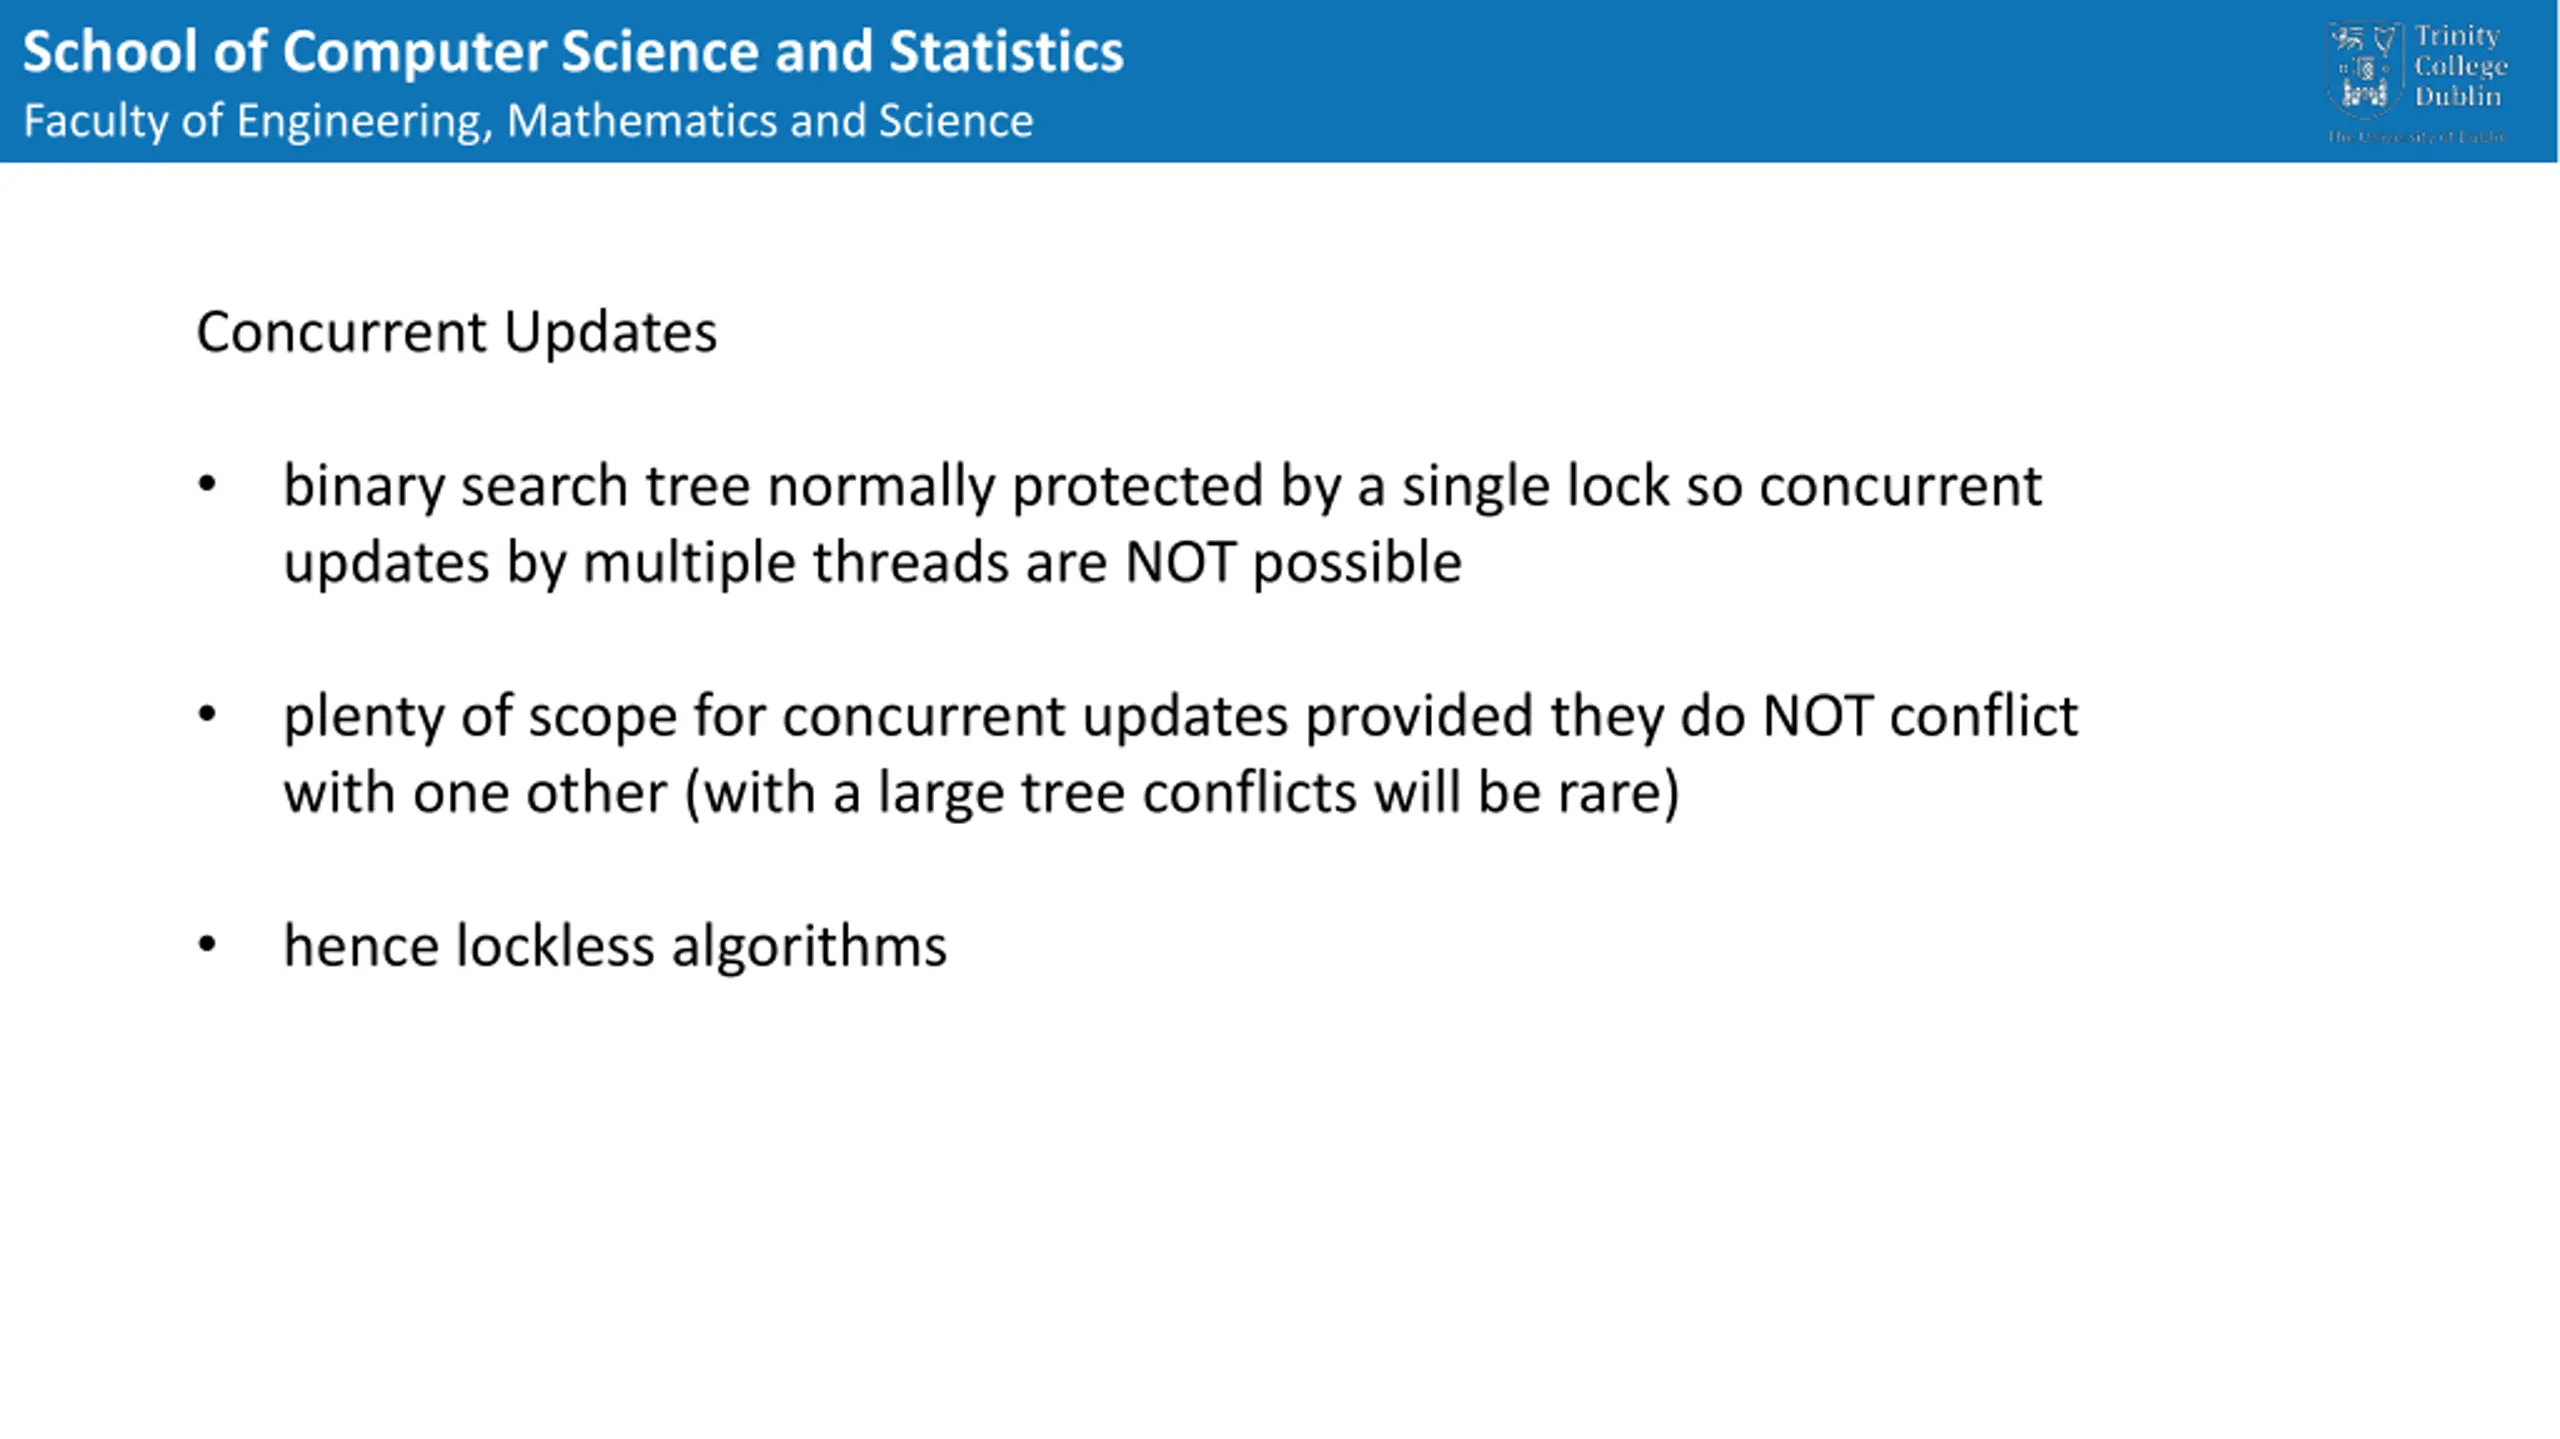Viewport: 2560px width, 1439px height.
Task: Click 'NOT possible' in the first bullet
Action: (x=1293, y=562)
